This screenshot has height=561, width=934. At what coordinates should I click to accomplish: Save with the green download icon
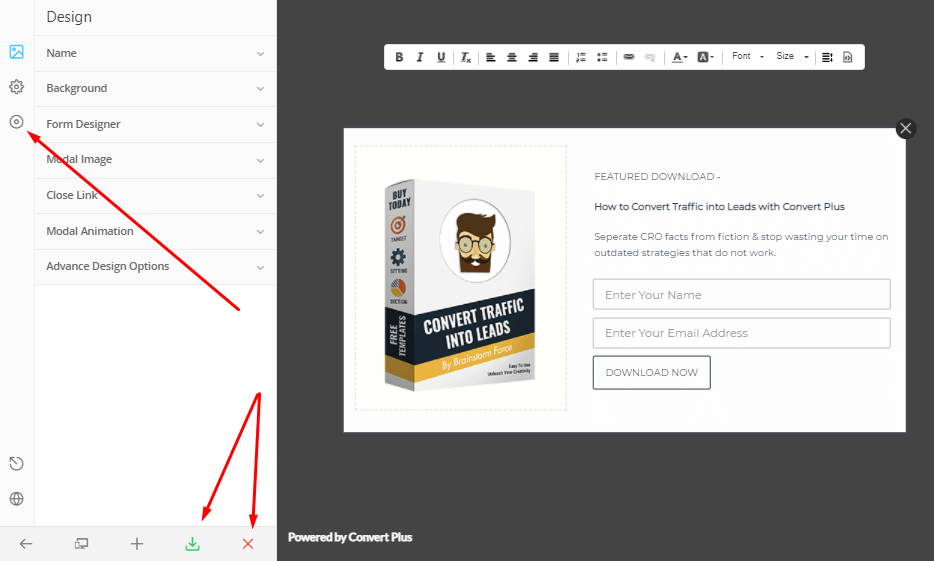click(x=192, y=544)
